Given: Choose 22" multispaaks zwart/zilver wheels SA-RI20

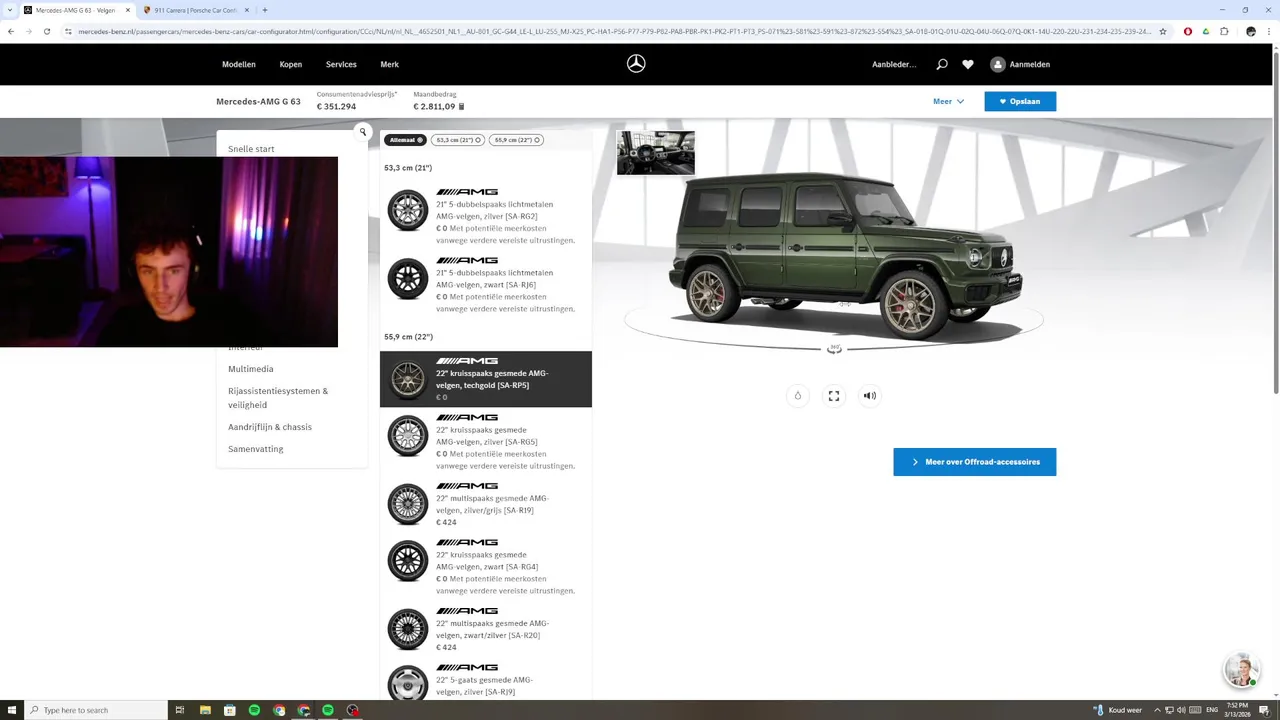Looking at the screenshot, I should [486, 629].
